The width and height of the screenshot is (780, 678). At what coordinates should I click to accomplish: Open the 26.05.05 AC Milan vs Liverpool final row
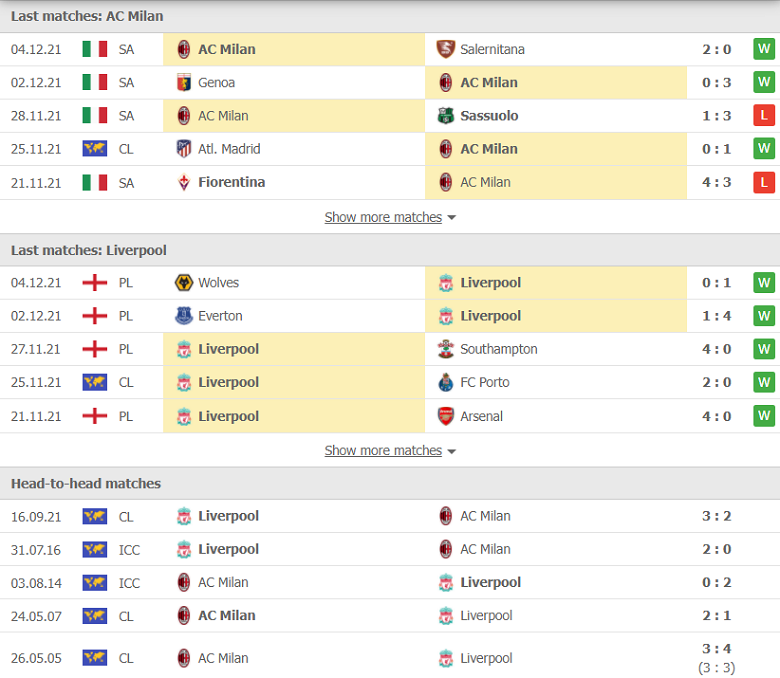pos(390,658)
